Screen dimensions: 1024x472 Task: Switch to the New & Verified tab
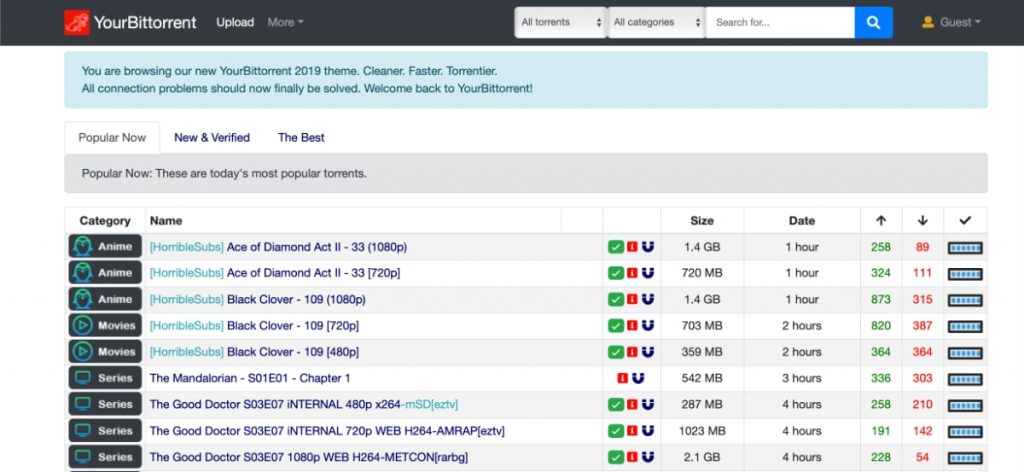(212, 138)
